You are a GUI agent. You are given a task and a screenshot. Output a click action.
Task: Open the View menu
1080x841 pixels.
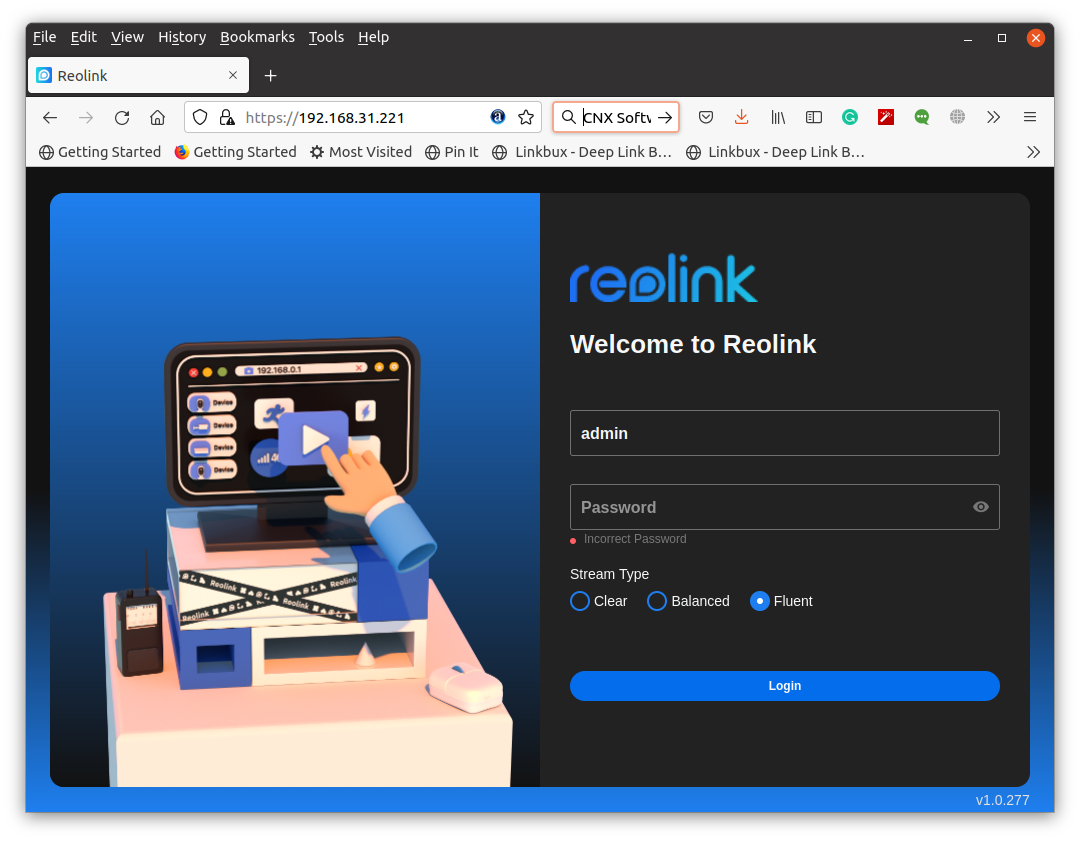click(x=127, y=37)
